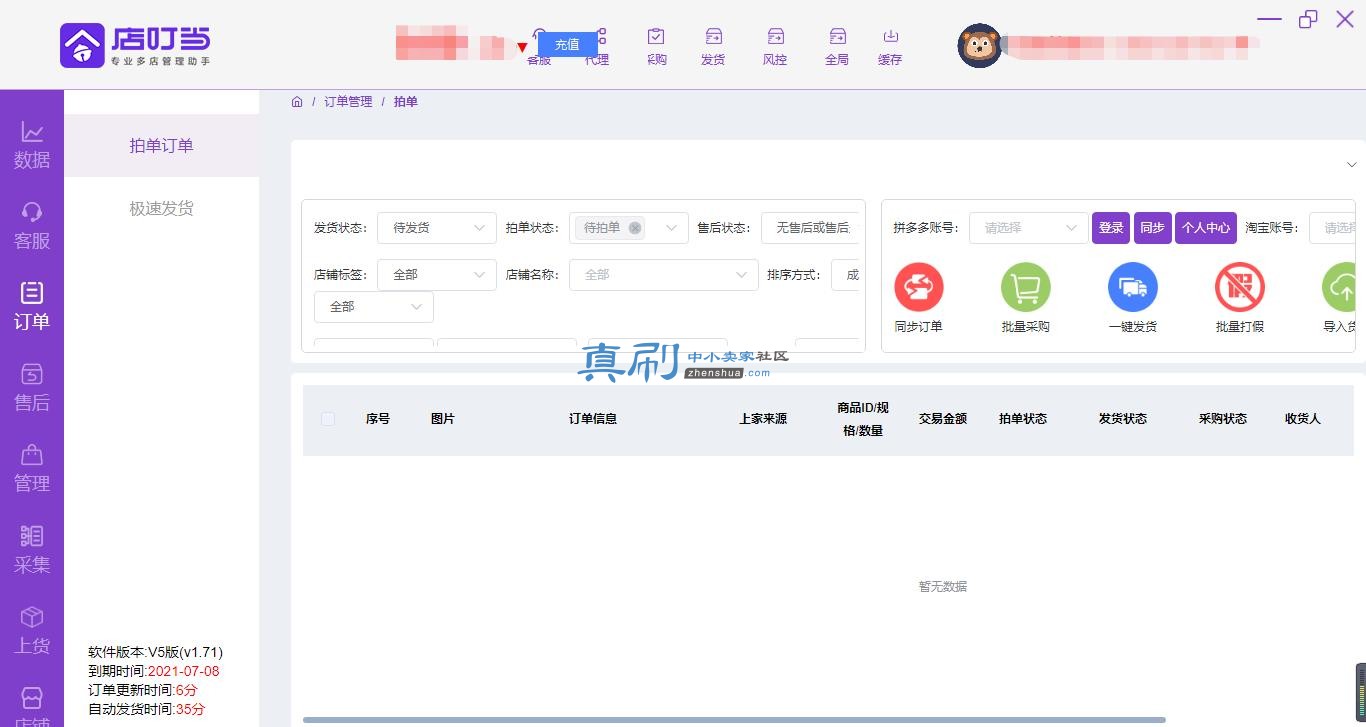Open the 管理 sidebar section
This screenshot has width=1366, height=727.
pos(32,469)
